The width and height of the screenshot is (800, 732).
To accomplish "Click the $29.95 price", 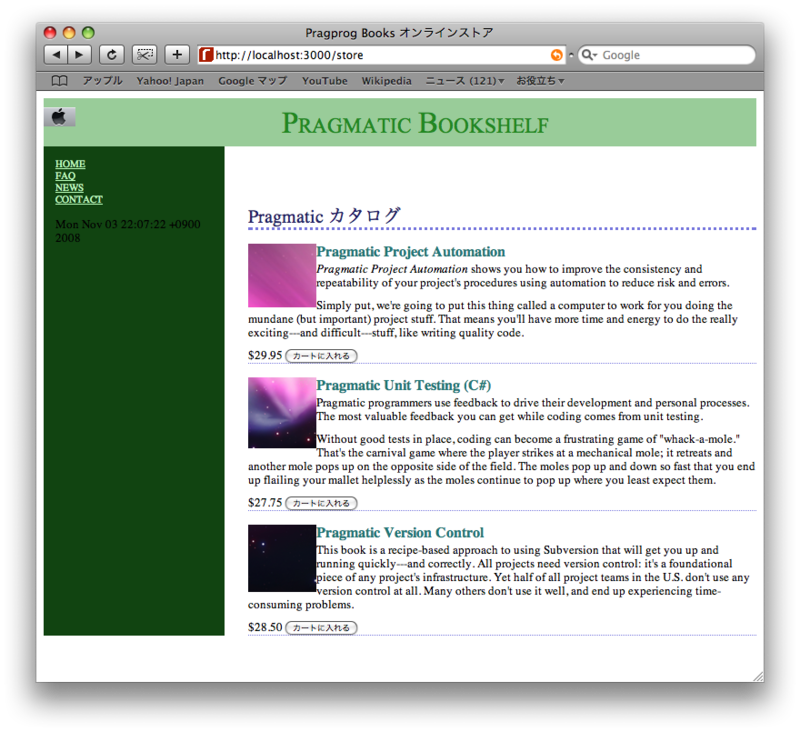I will [x=265, y=356].
